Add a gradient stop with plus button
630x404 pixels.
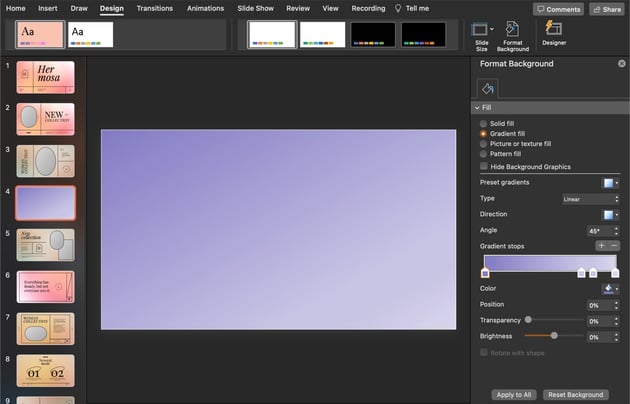coord(600,245)
